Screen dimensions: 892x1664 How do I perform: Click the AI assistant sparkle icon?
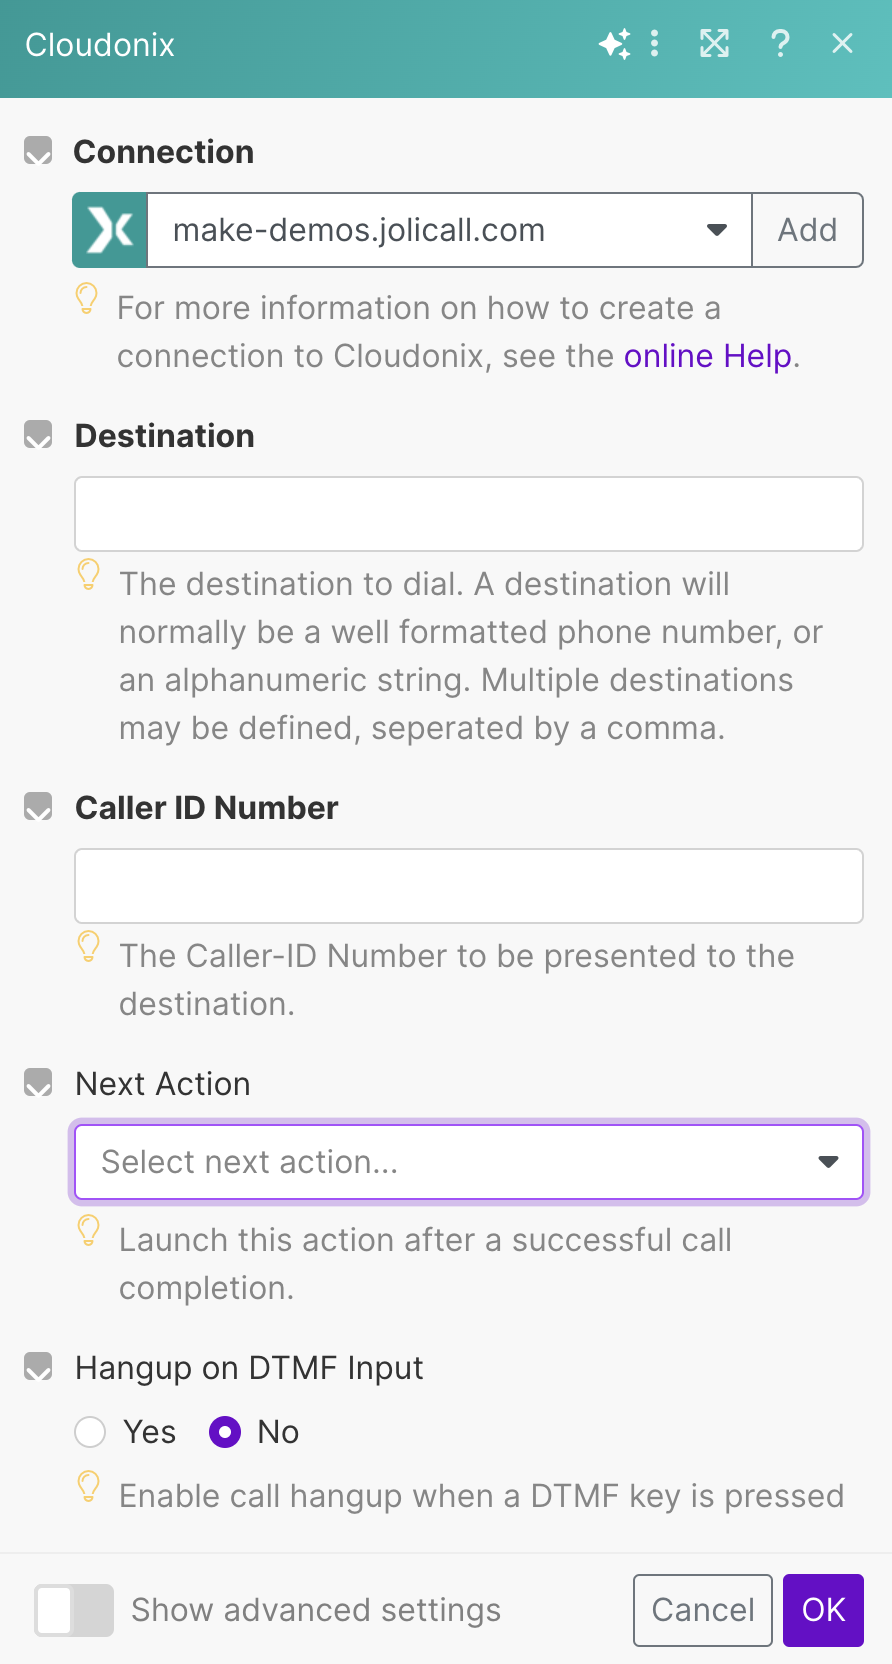coord(614,44)
